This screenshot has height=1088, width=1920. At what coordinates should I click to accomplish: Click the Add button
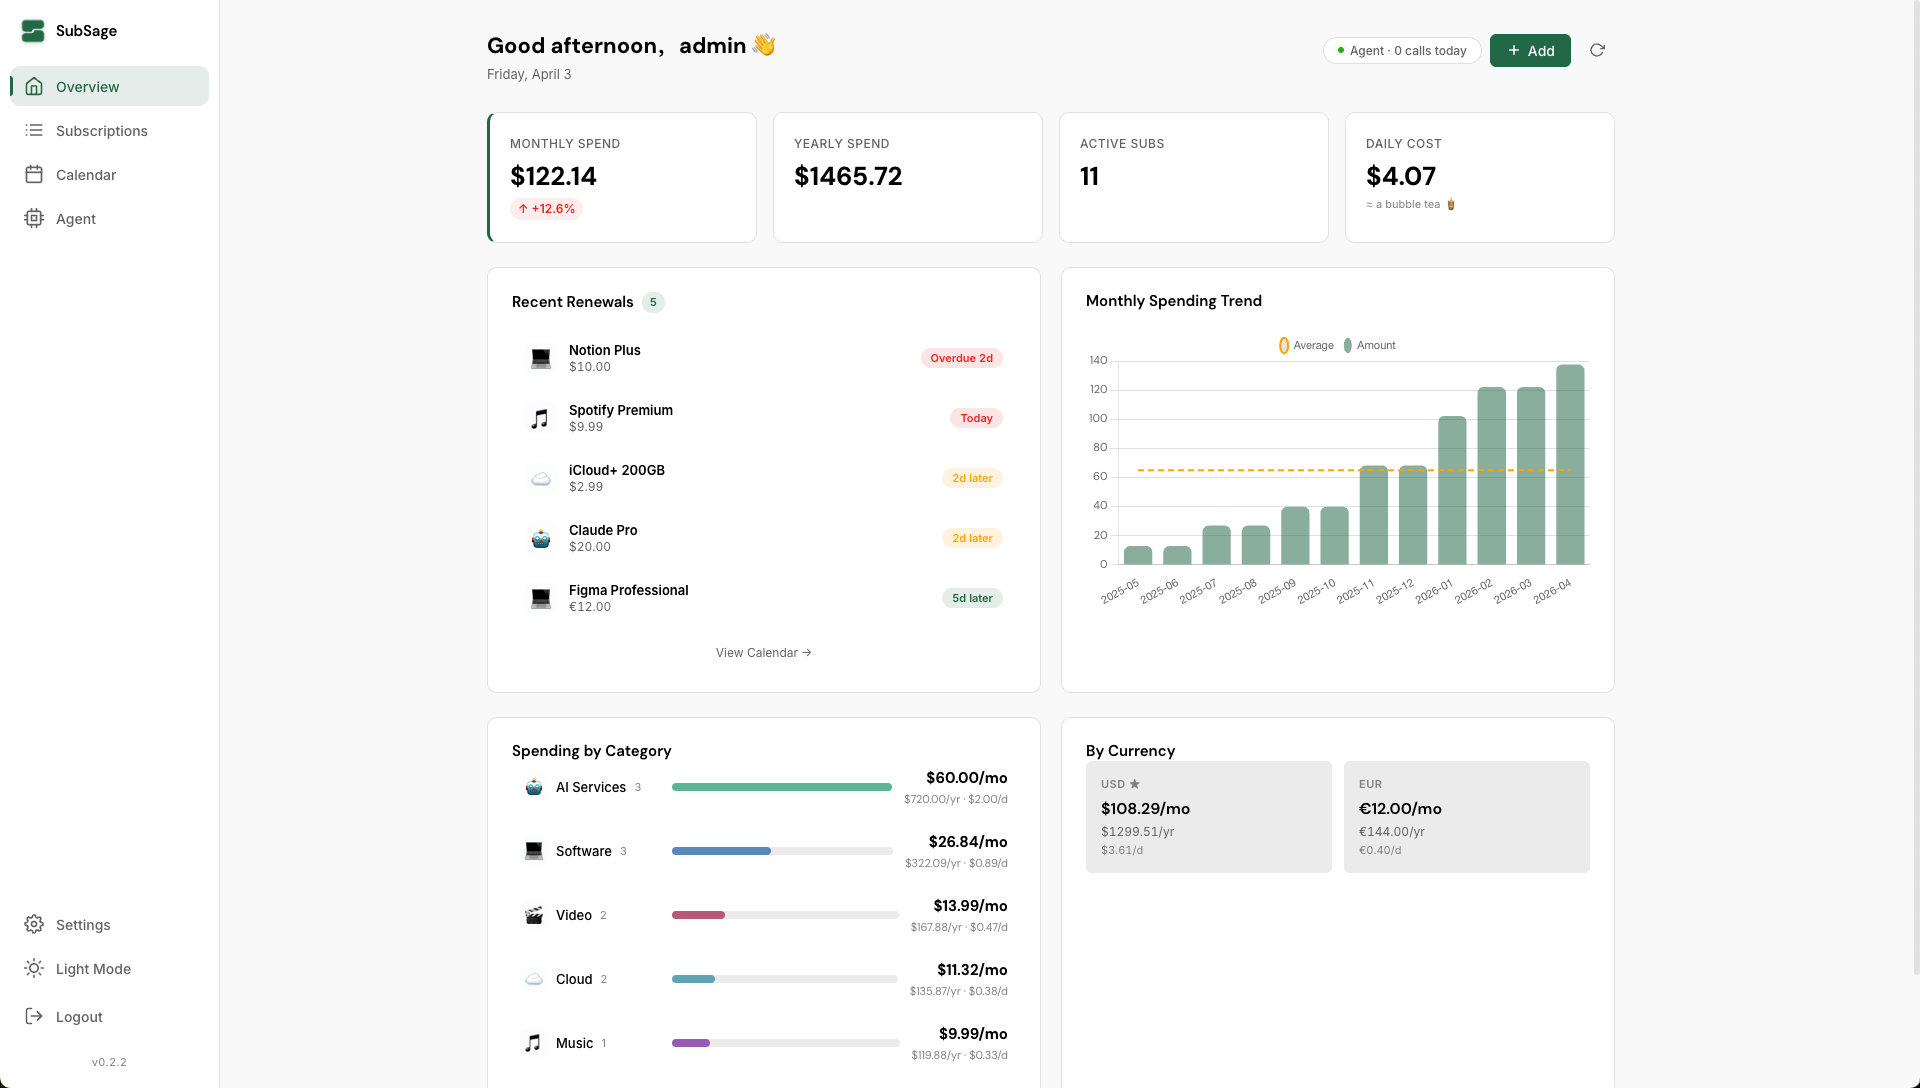[x=1529, y=50]
